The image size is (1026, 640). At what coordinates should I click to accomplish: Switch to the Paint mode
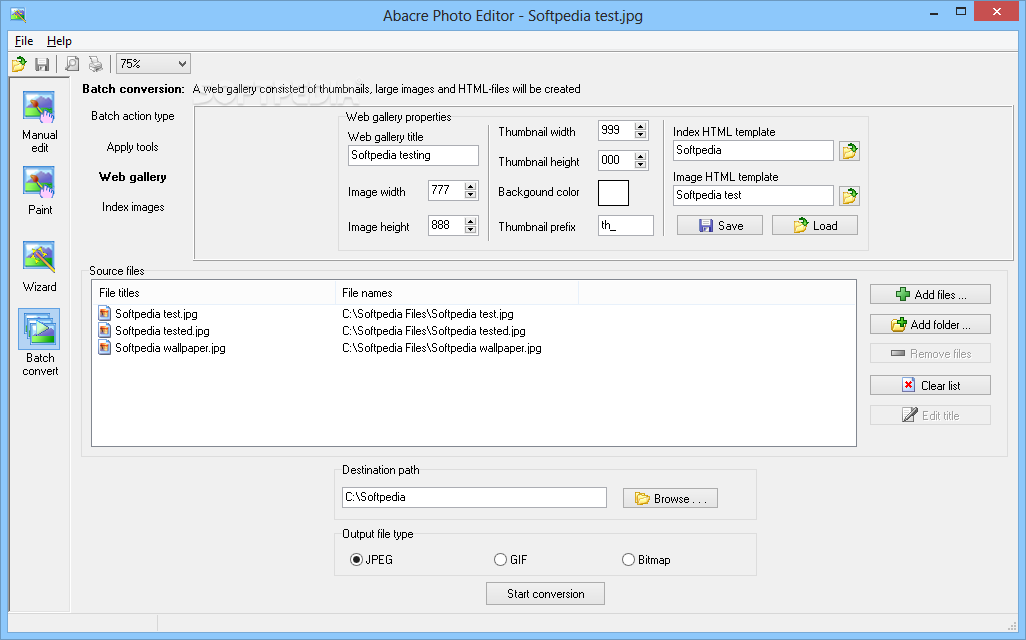tap(39, 190)
